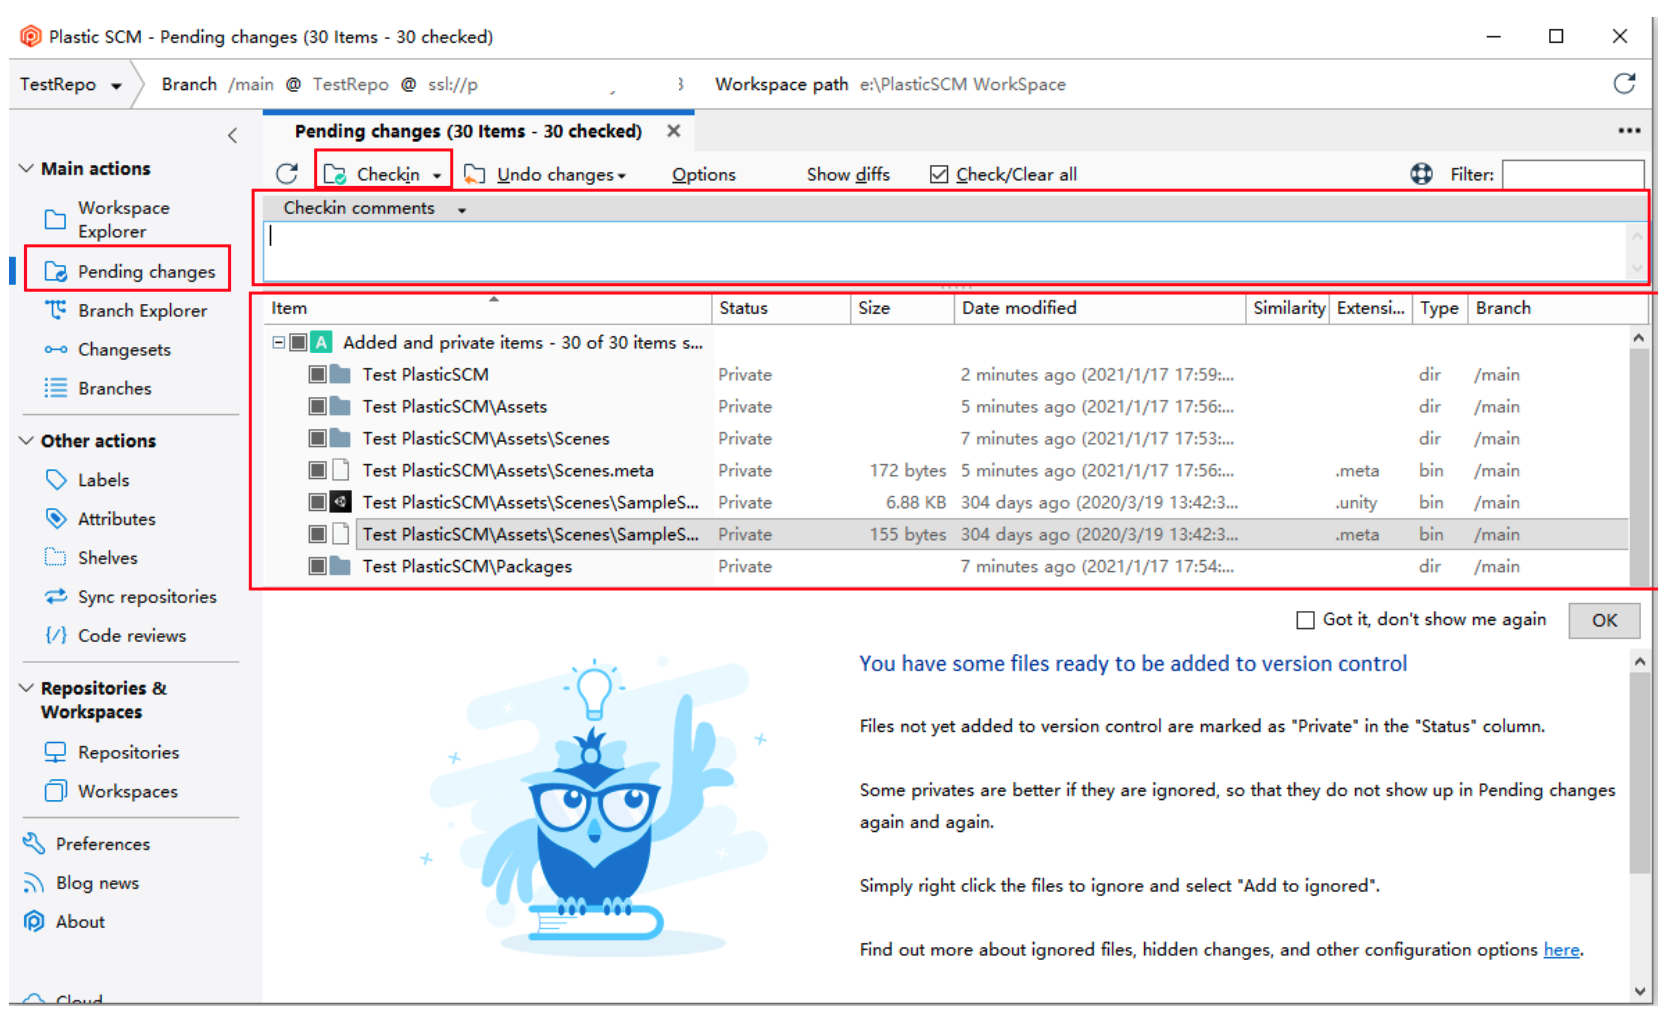Uncheck the Test PlasticSCM folder item
Image resolution: width=1670 pixels, height=1016 pixels.
click(317, 374)
